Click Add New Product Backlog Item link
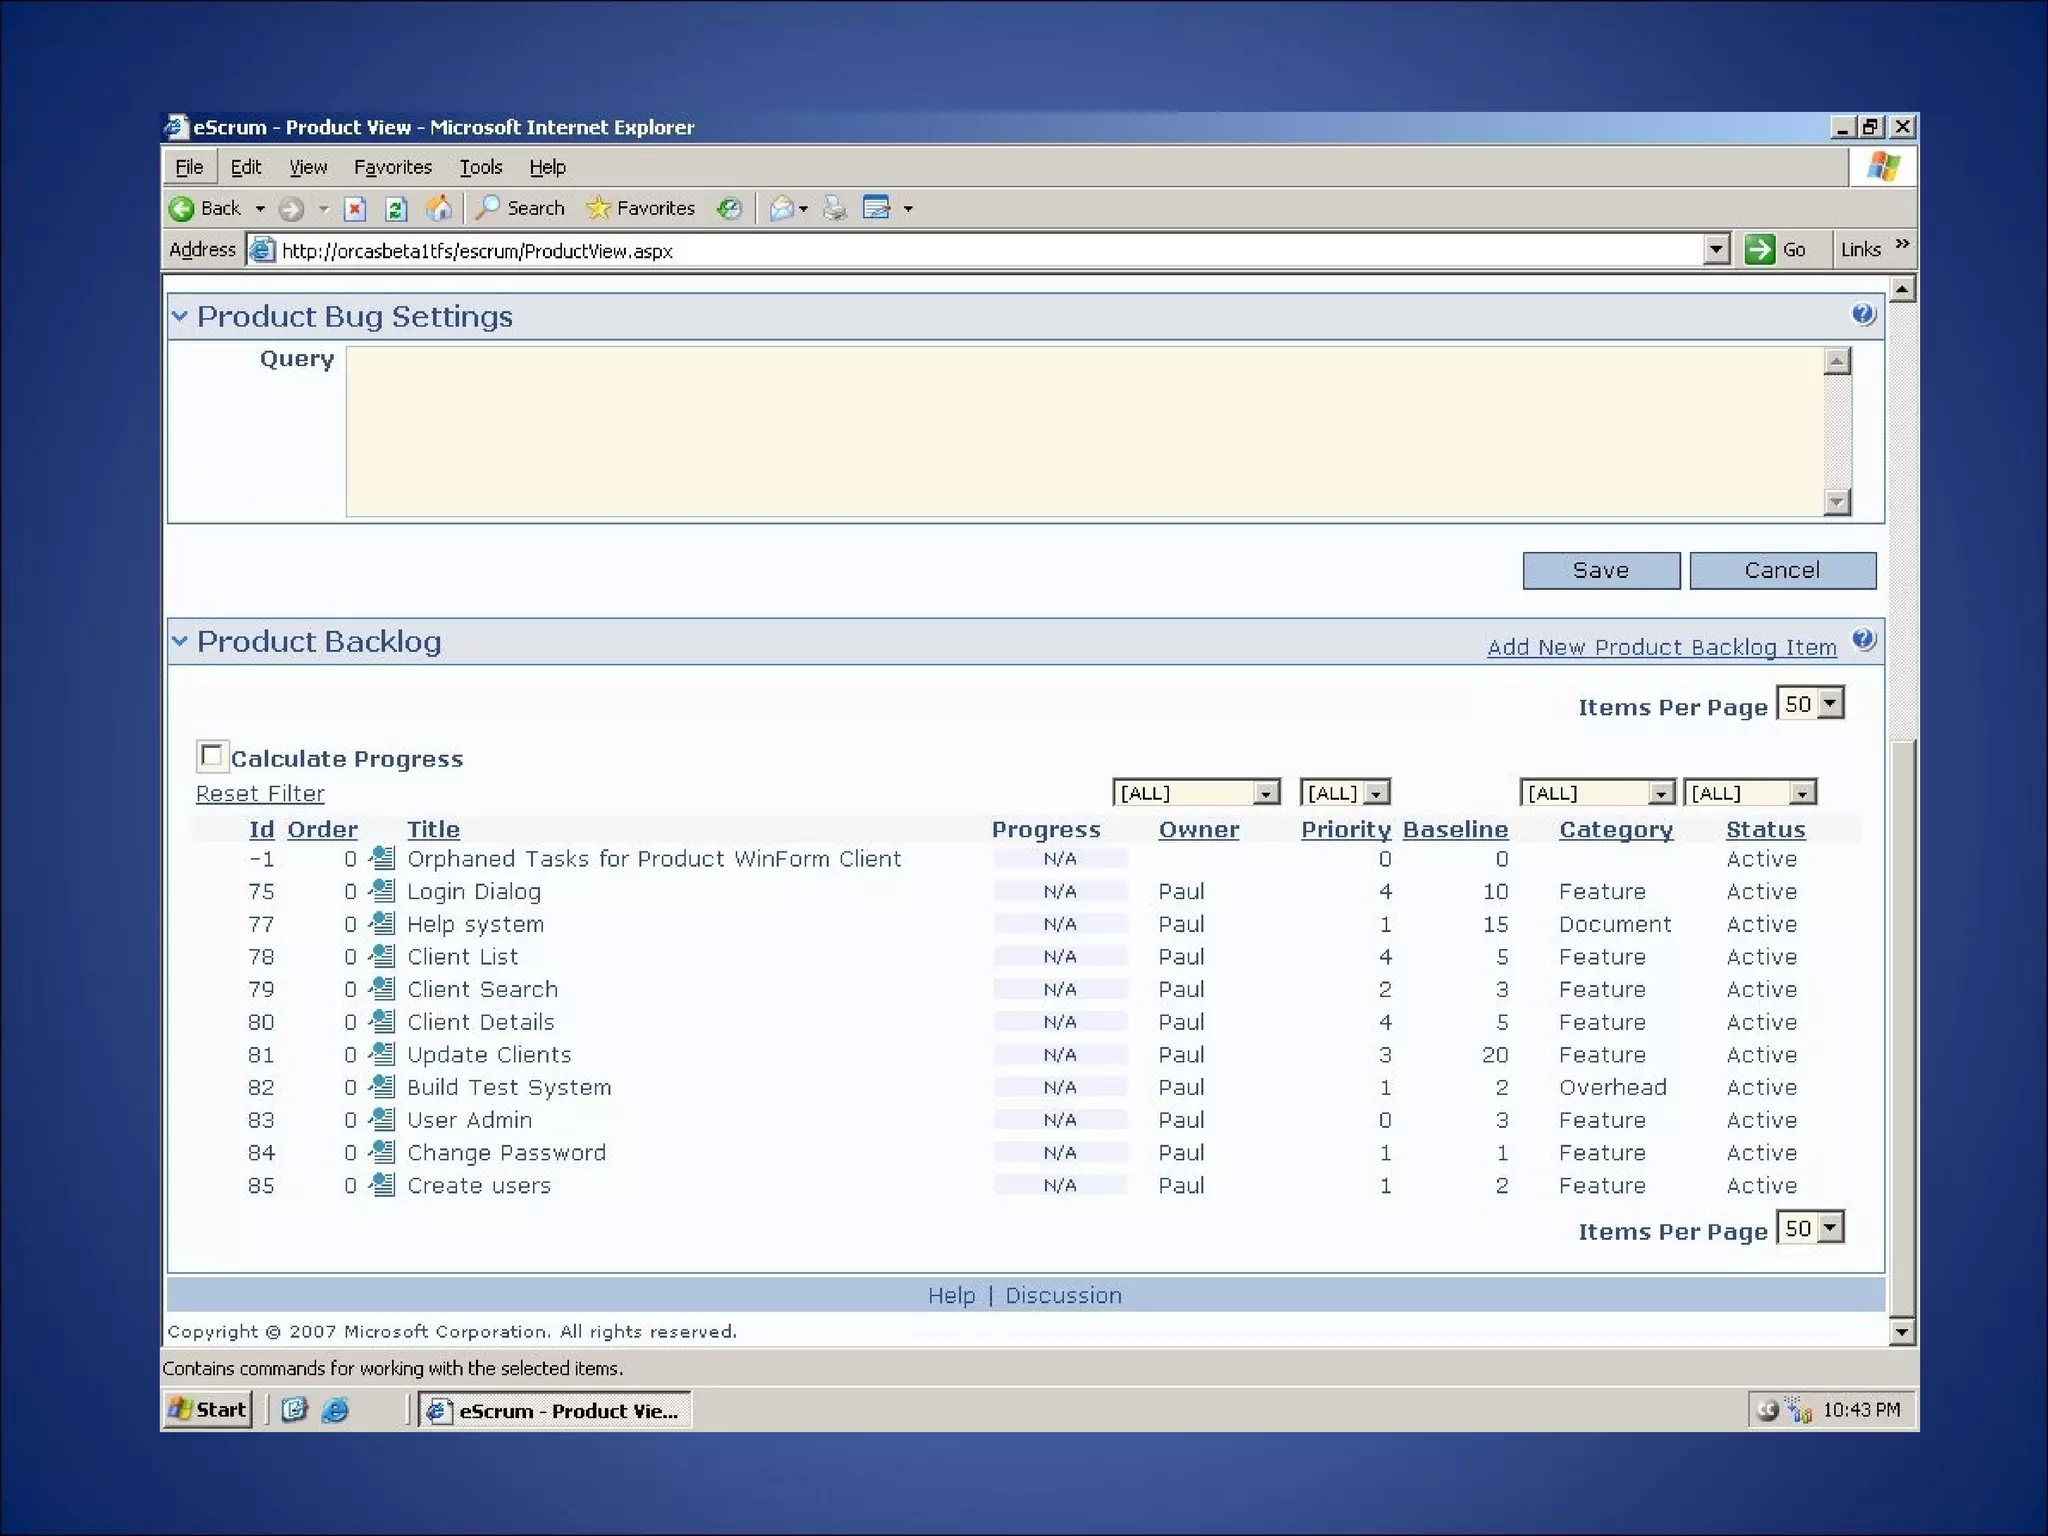 coord(1661,647)
